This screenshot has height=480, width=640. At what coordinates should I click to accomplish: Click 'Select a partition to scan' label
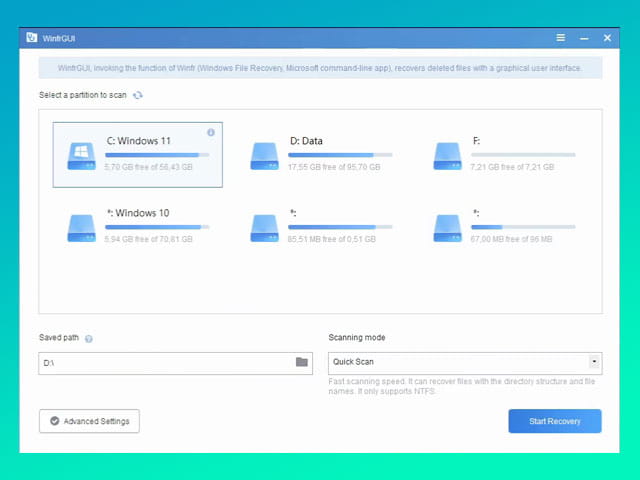click(x=83, y=95)
